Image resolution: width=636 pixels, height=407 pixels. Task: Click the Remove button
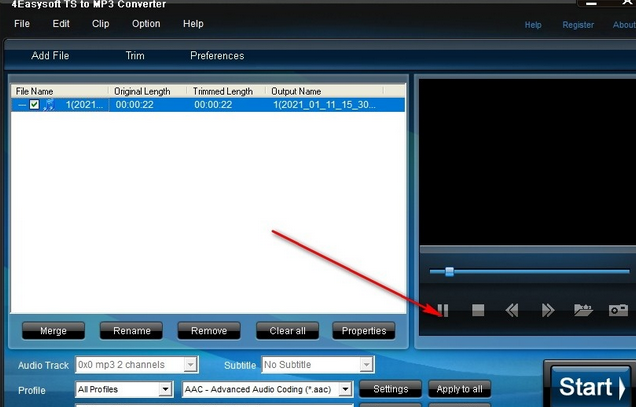(209, 331)
